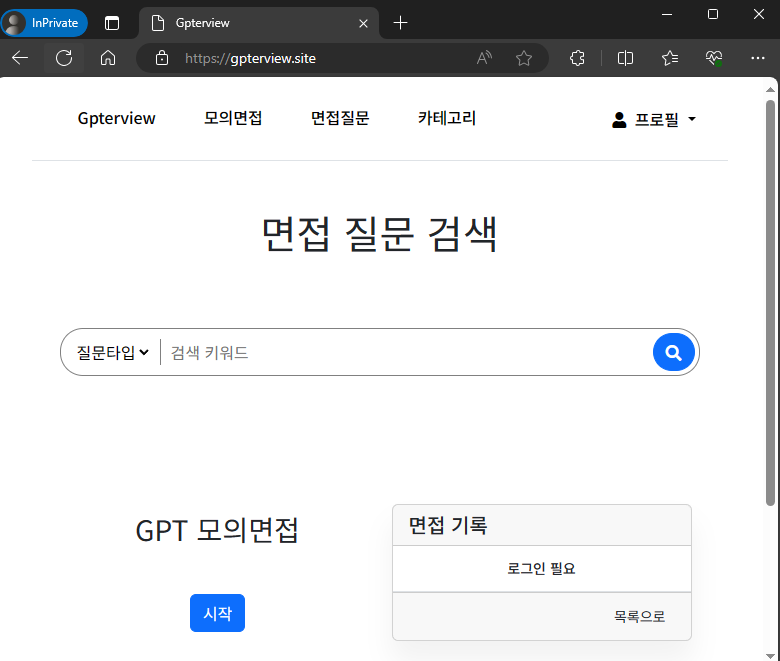Expand the 프로필 dropdown

coord(654,119)
